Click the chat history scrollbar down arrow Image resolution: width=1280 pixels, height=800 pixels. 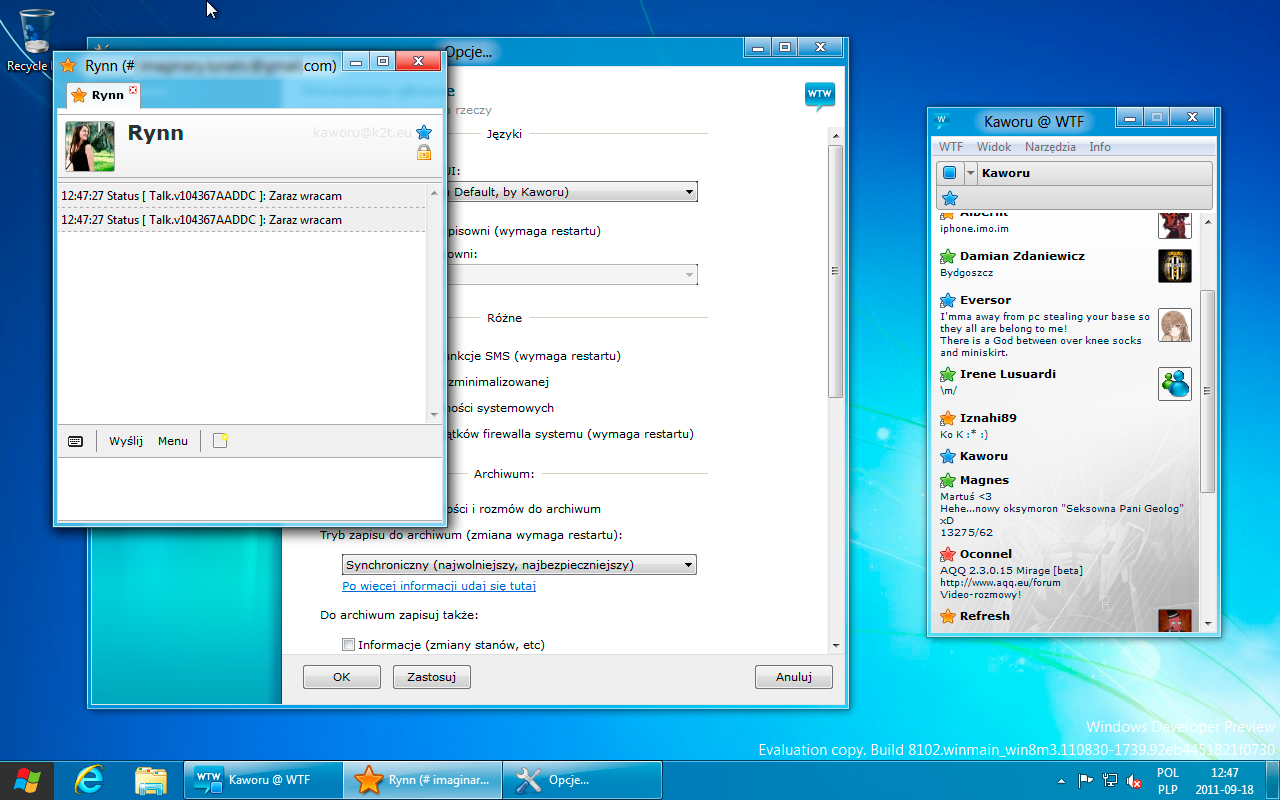point(434,413)
